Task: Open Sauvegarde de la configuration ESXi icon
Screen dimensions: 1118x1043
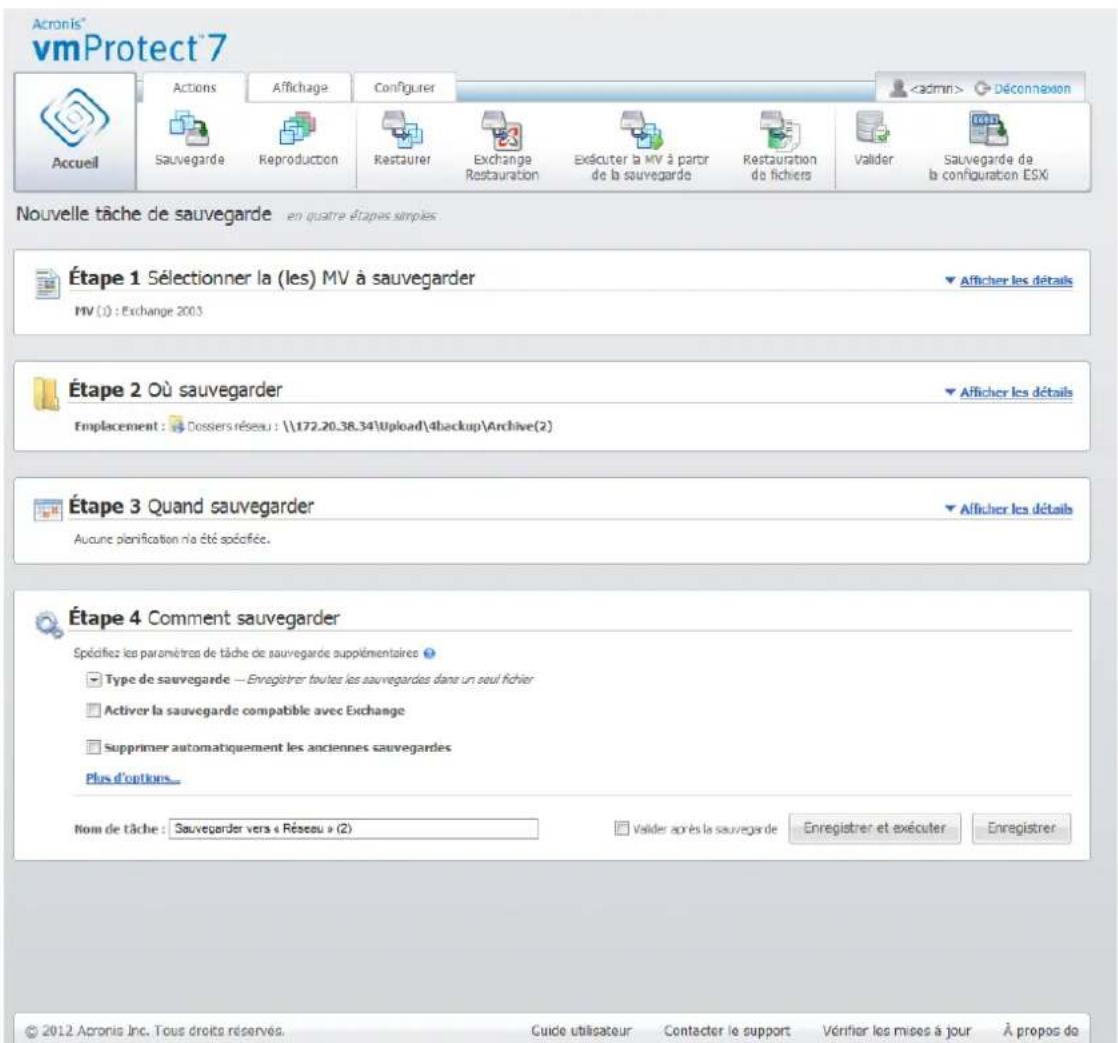Action: 988,128
